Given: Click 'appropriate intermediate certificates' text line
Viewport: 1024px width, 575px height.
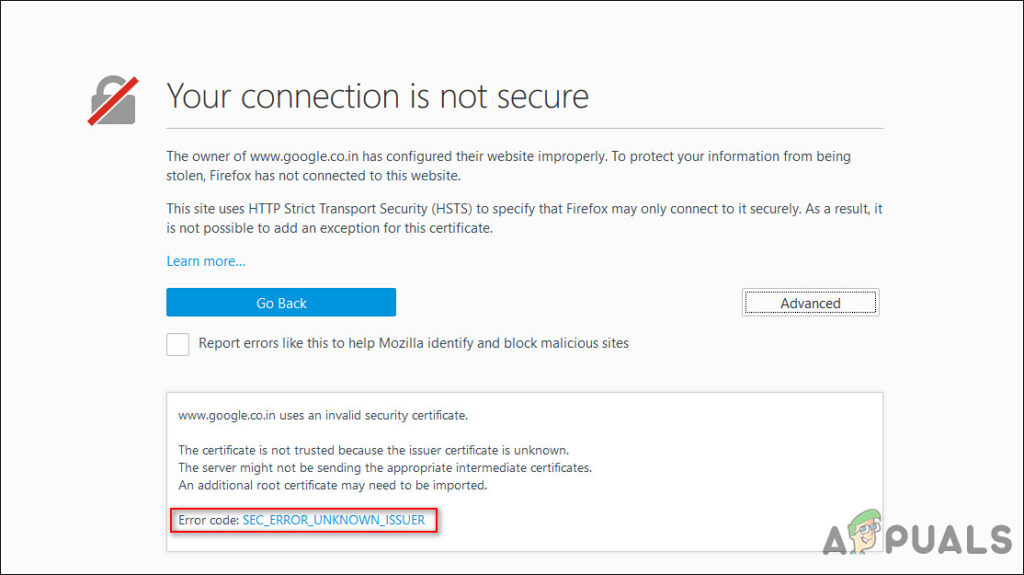Looking at the screenshot, I should tap(385, 468).
